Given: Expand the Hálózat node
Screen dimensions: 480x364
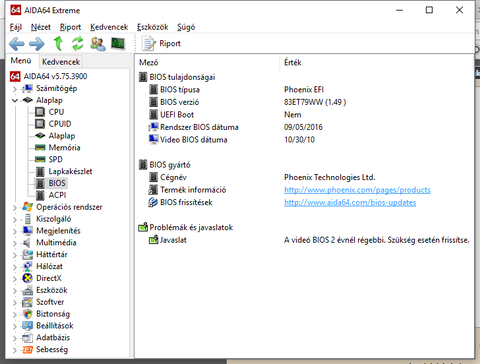Looking at the screenshot, I should [15, 267].
